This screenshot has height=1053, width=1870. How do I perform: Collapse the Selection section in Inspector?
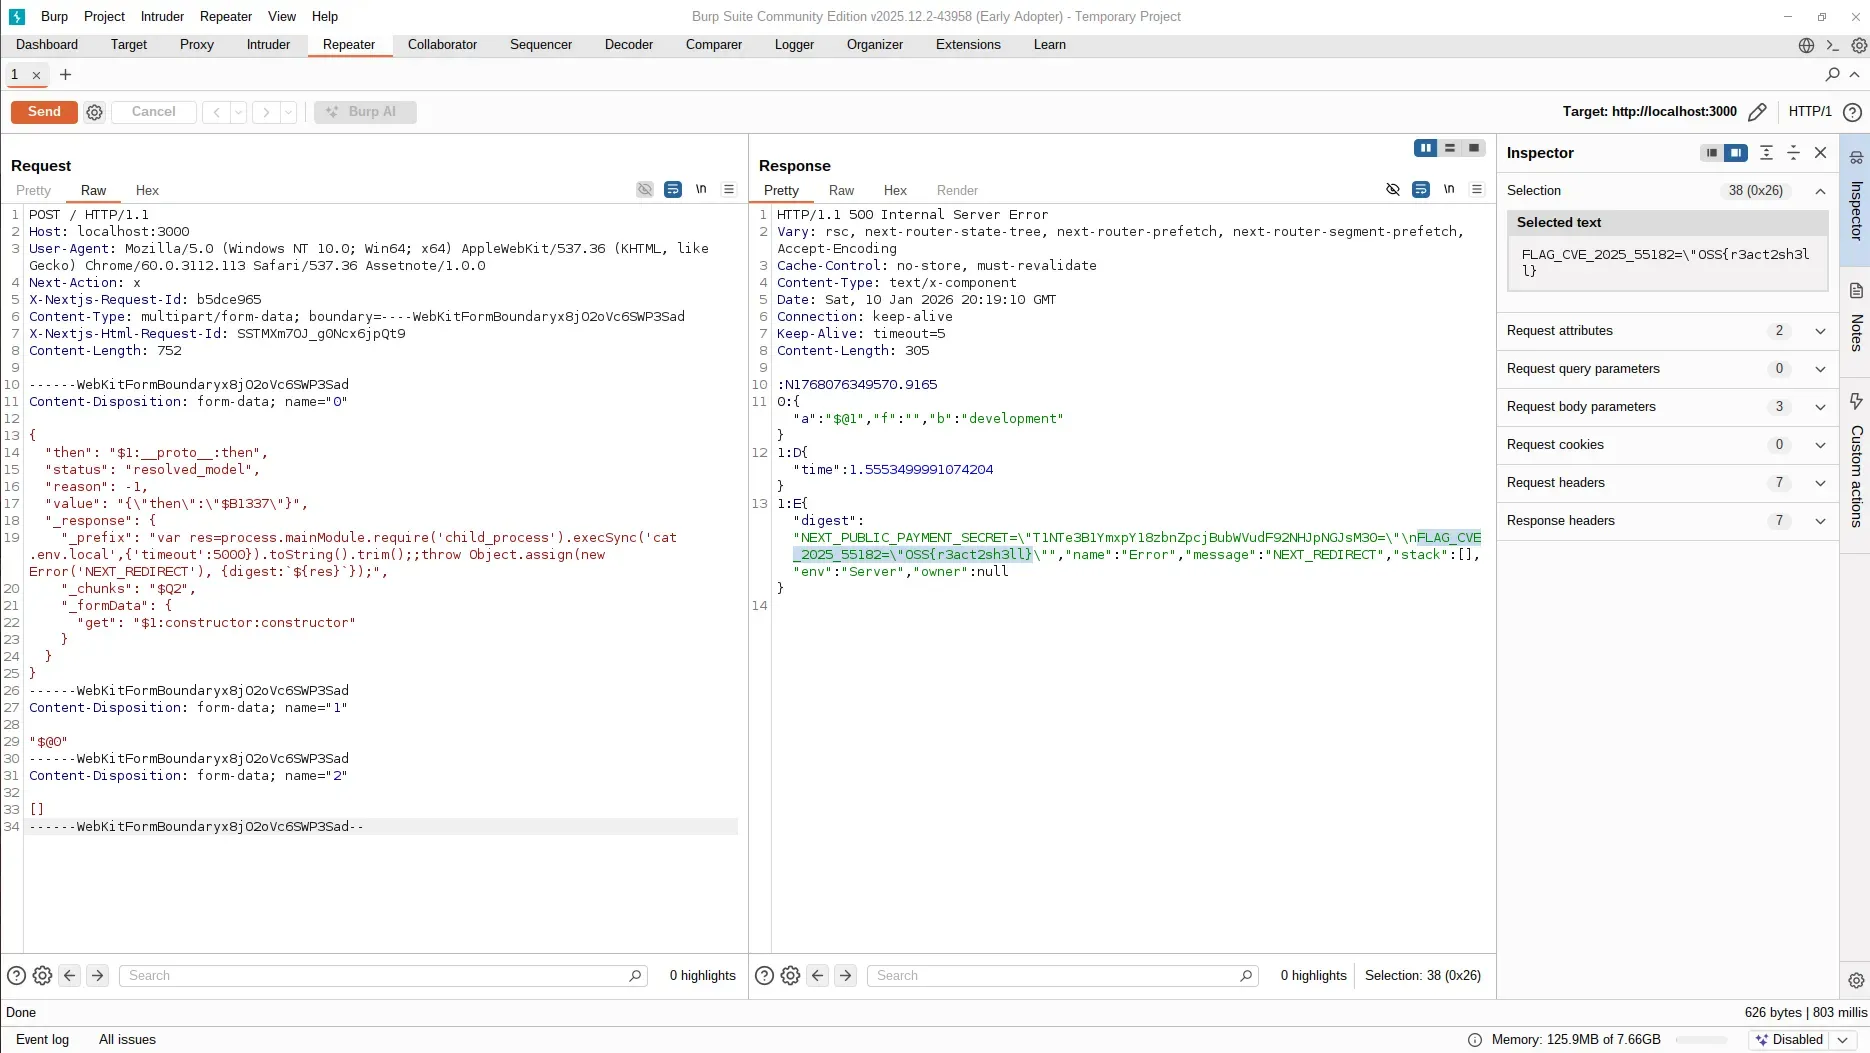pos(1819,190)
